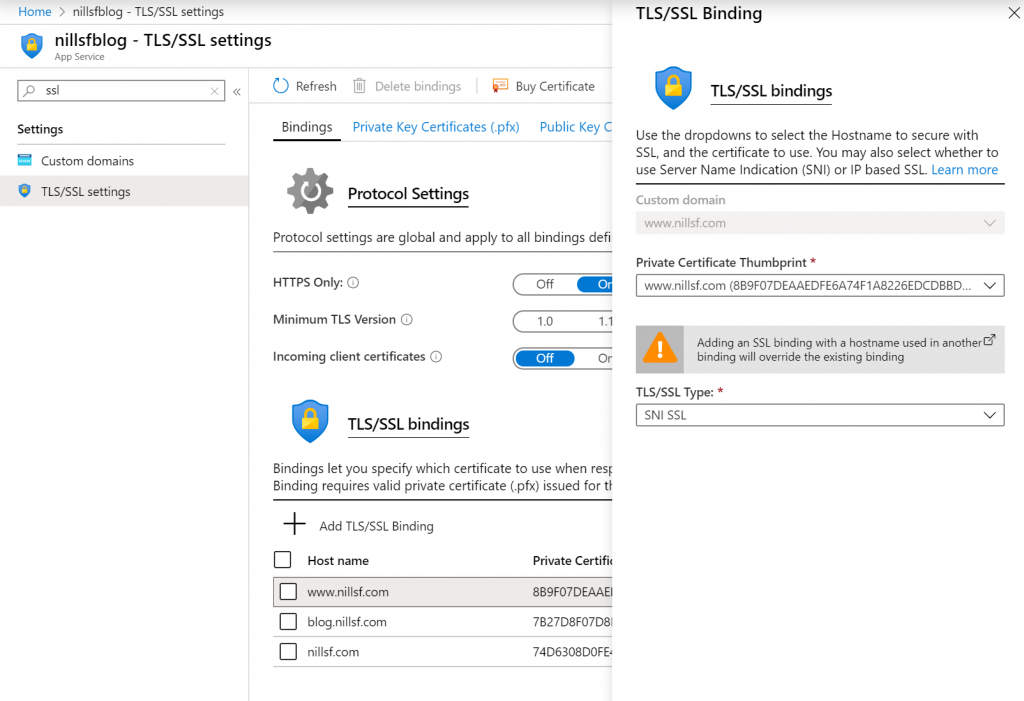
Task: Click thumbprint 74D6308D0FE in bindings table
Action: pyautogui.click(x=573, y=652)
